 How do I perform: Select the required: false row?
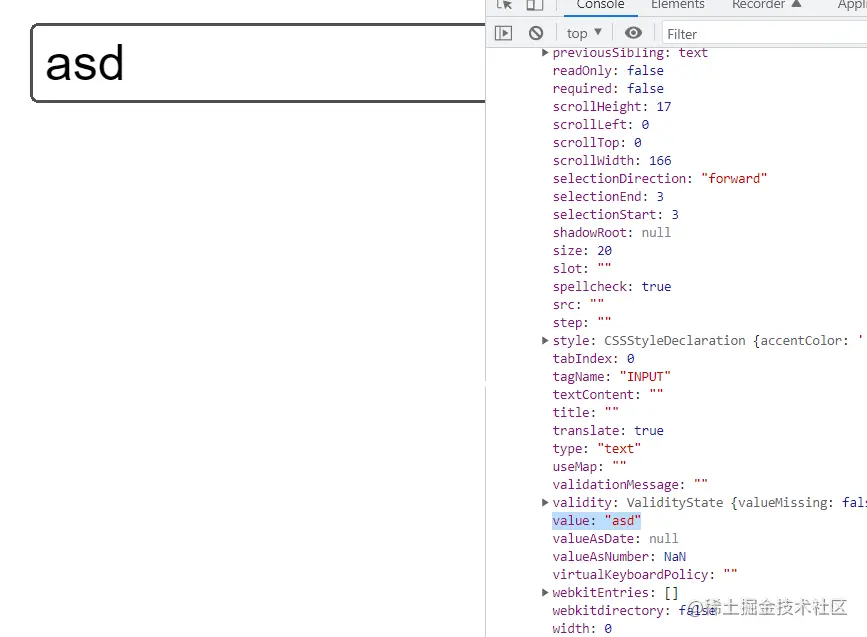click(608, 88)
